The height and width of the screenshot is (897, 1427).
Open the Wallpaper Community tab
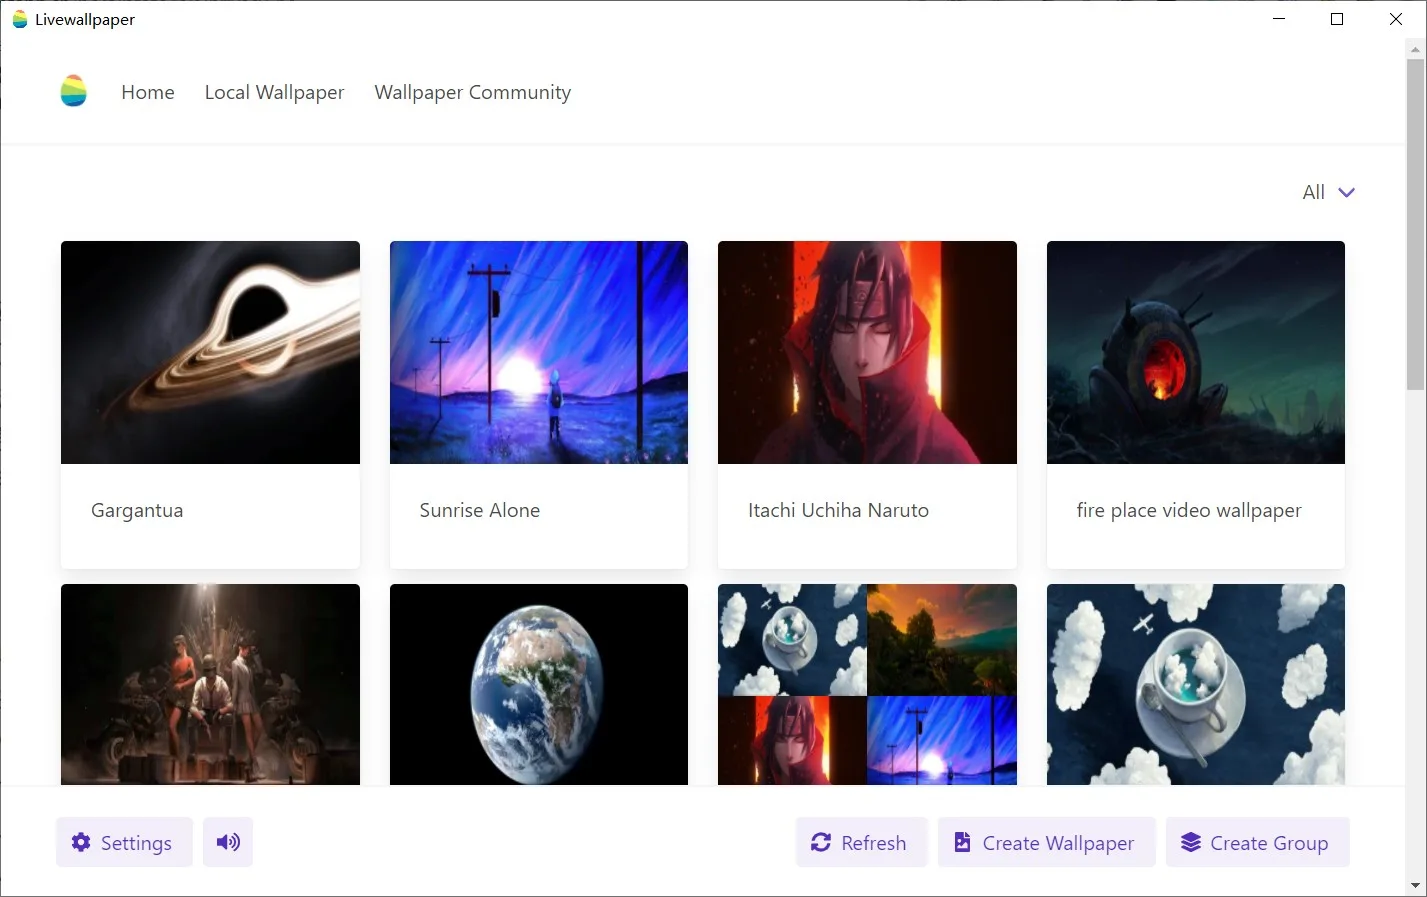[472, 92]
